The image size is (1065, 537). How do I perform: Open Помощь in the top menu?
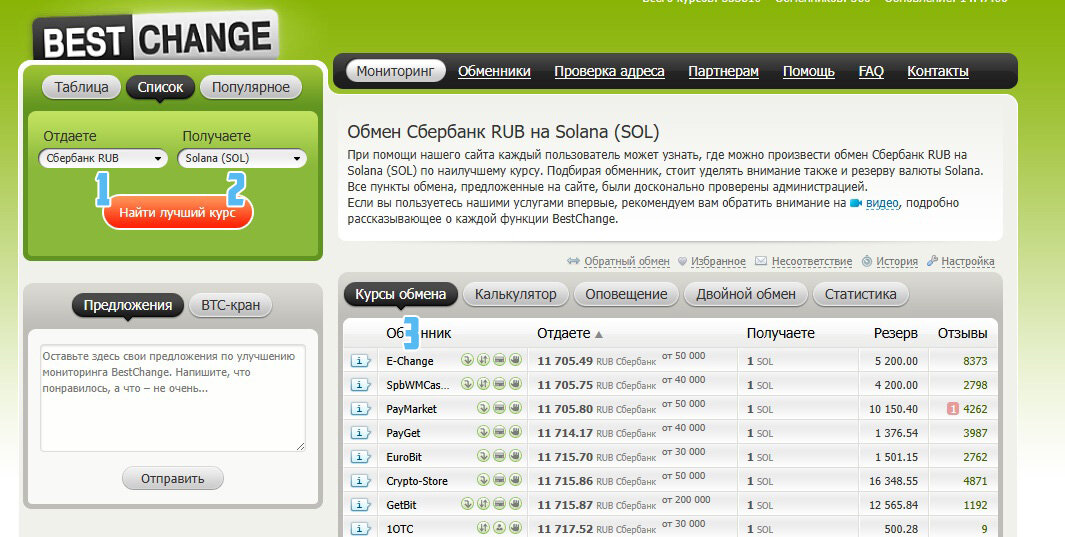click(x=808, y=71)
